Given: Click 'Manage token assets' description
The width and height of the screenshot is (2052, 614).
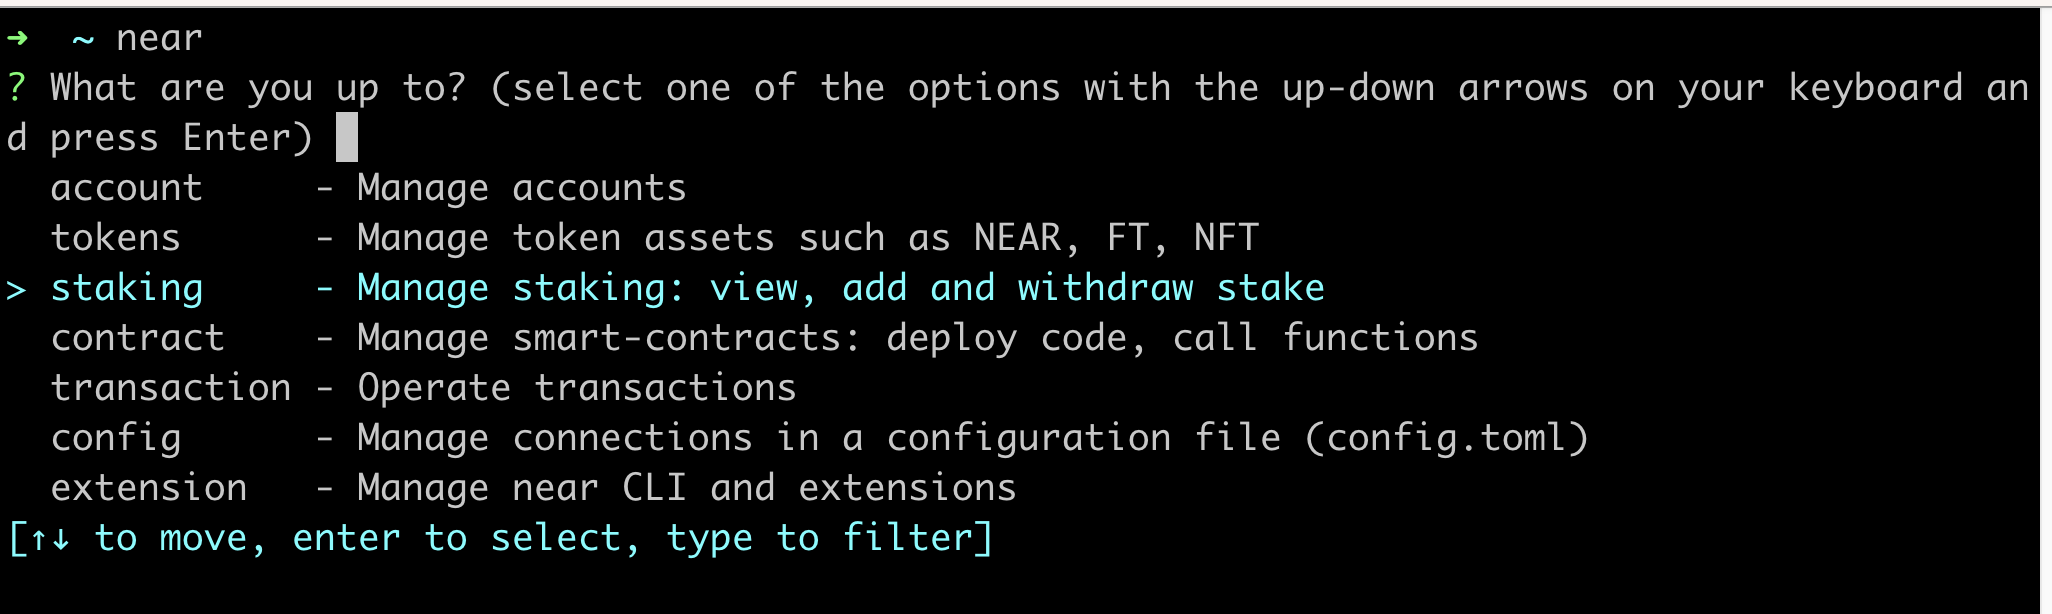Looking at the screenshot, I should coord(566,238).
